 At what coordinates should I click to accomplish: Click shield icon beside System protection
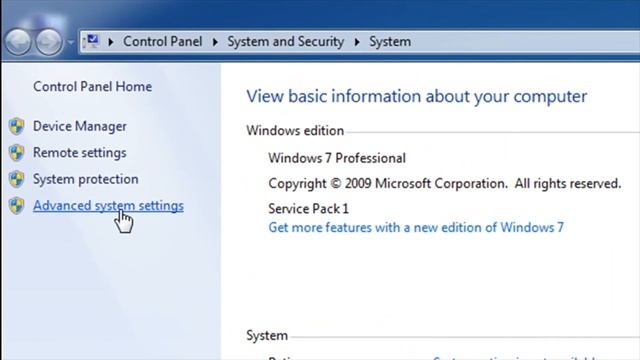tap(17, 179)
